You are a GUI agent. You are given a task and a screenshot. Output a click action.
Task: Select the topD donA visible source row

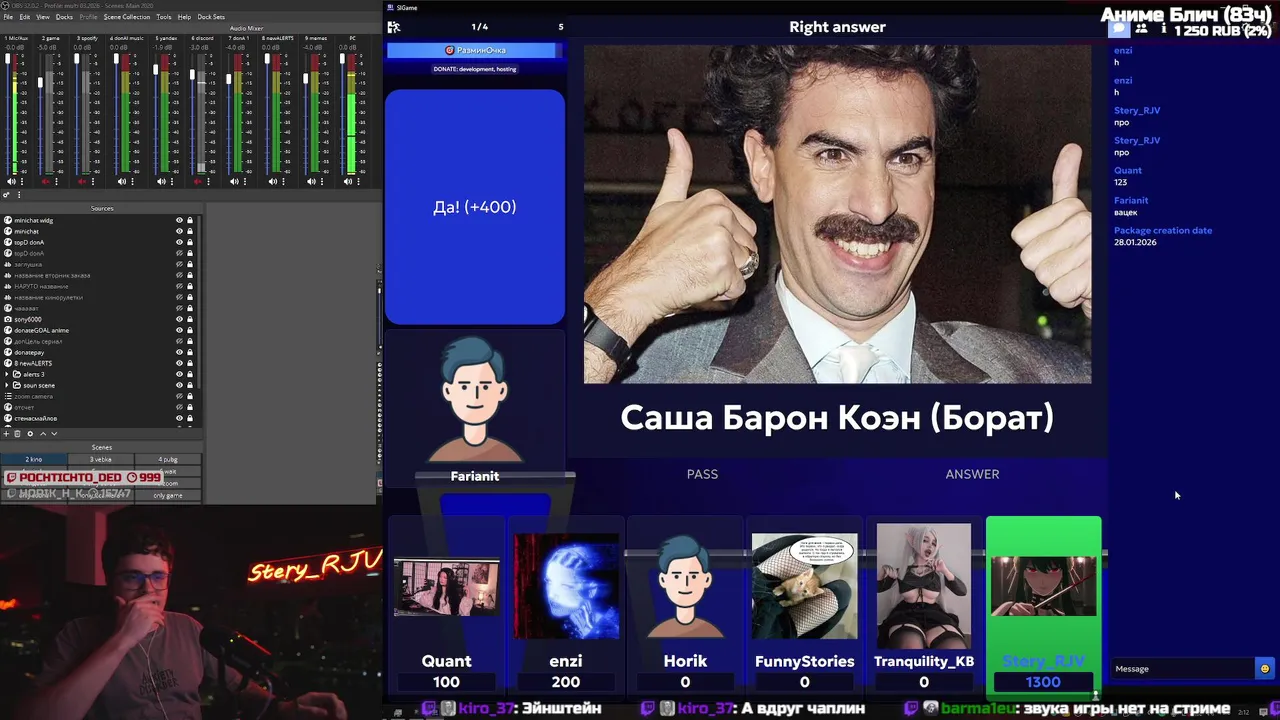point(100,242)
